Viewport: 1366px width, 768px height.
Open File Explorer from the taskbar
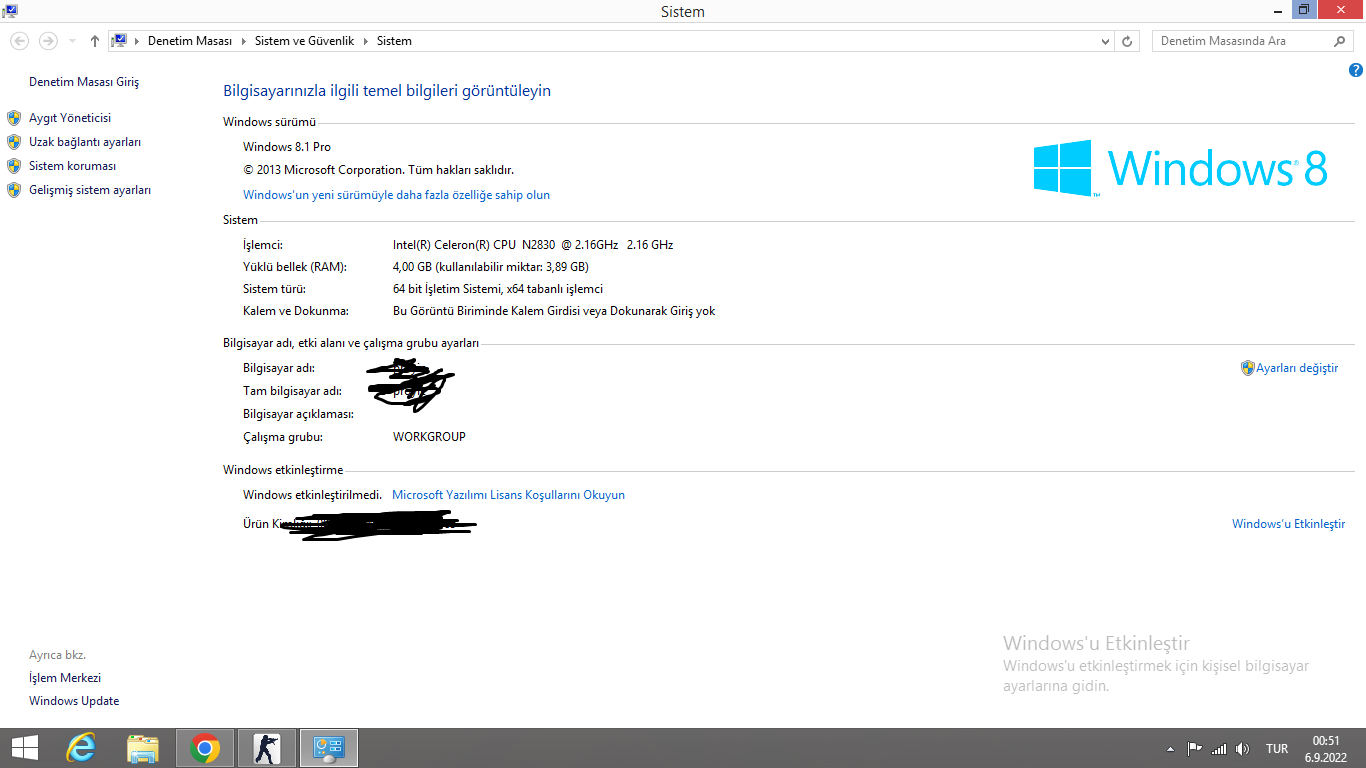pos(143,748)
